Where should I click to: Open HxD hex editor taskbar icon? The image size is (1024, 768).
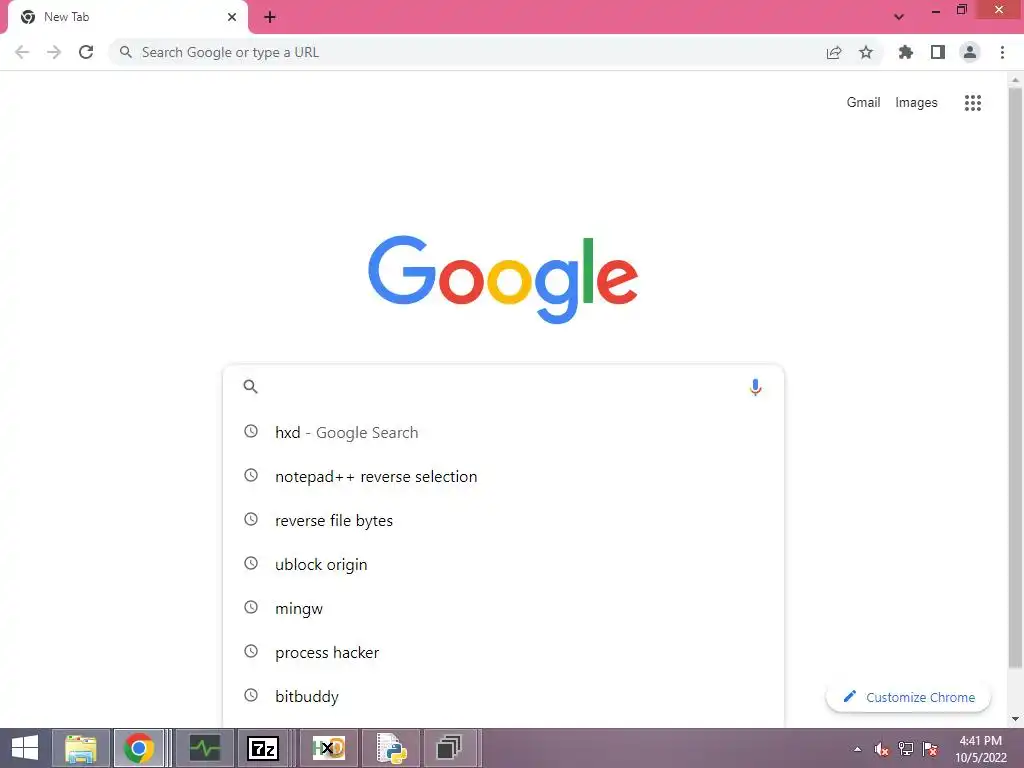328,748
